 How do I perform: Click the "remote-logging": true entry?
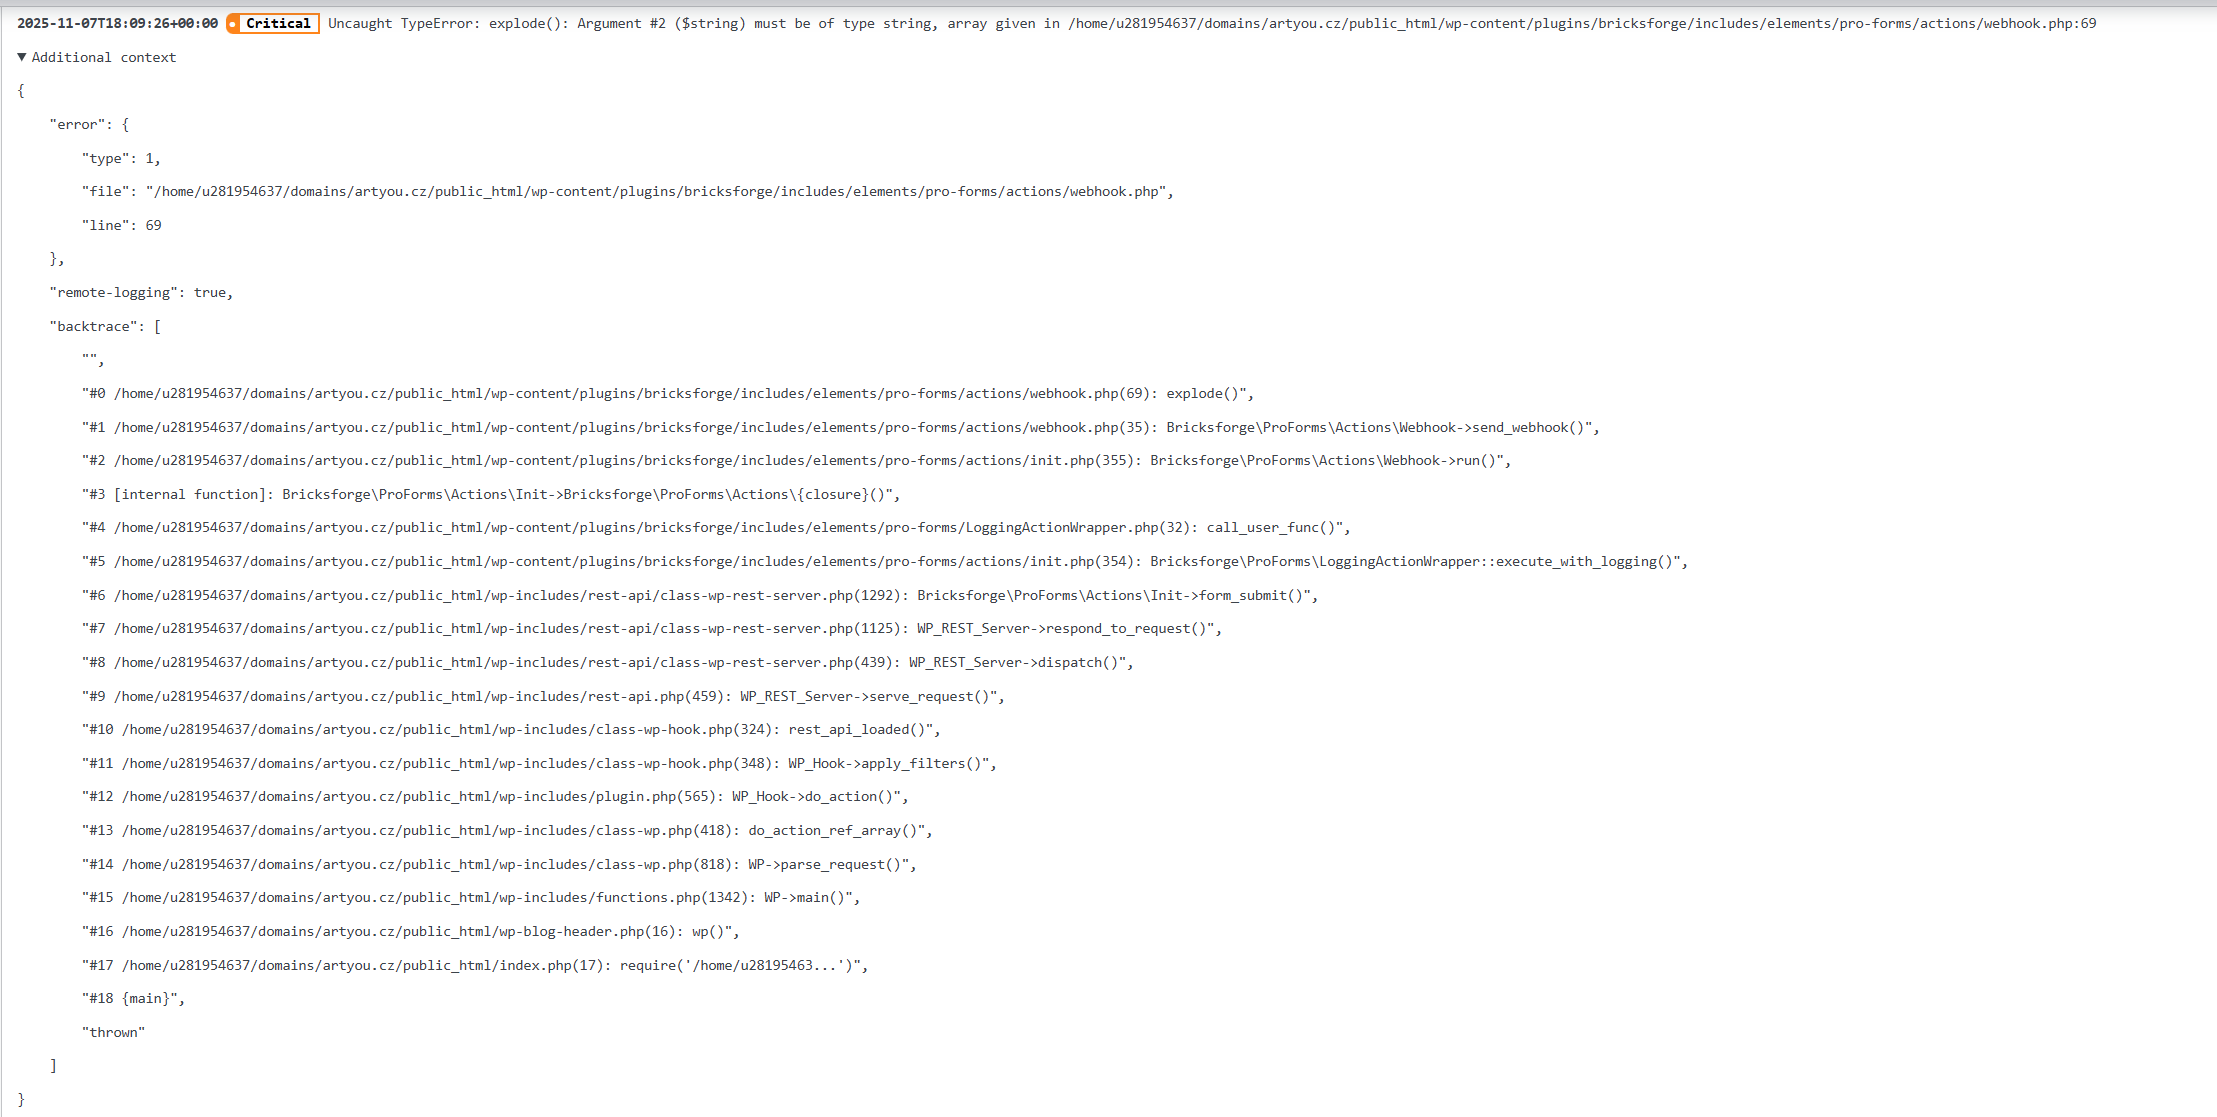point(141,292)
